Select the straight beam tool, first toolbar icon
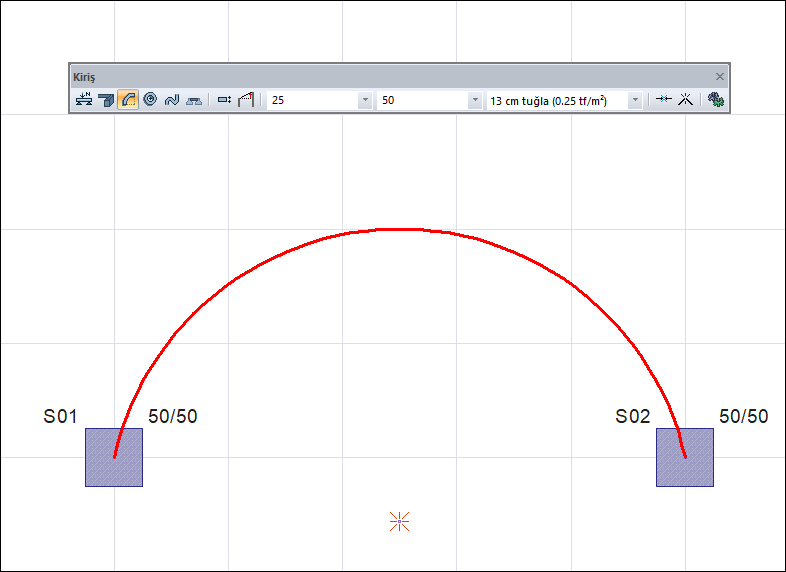Image resolution: width=786 pixels, height=572 pixels. point(84,100)
